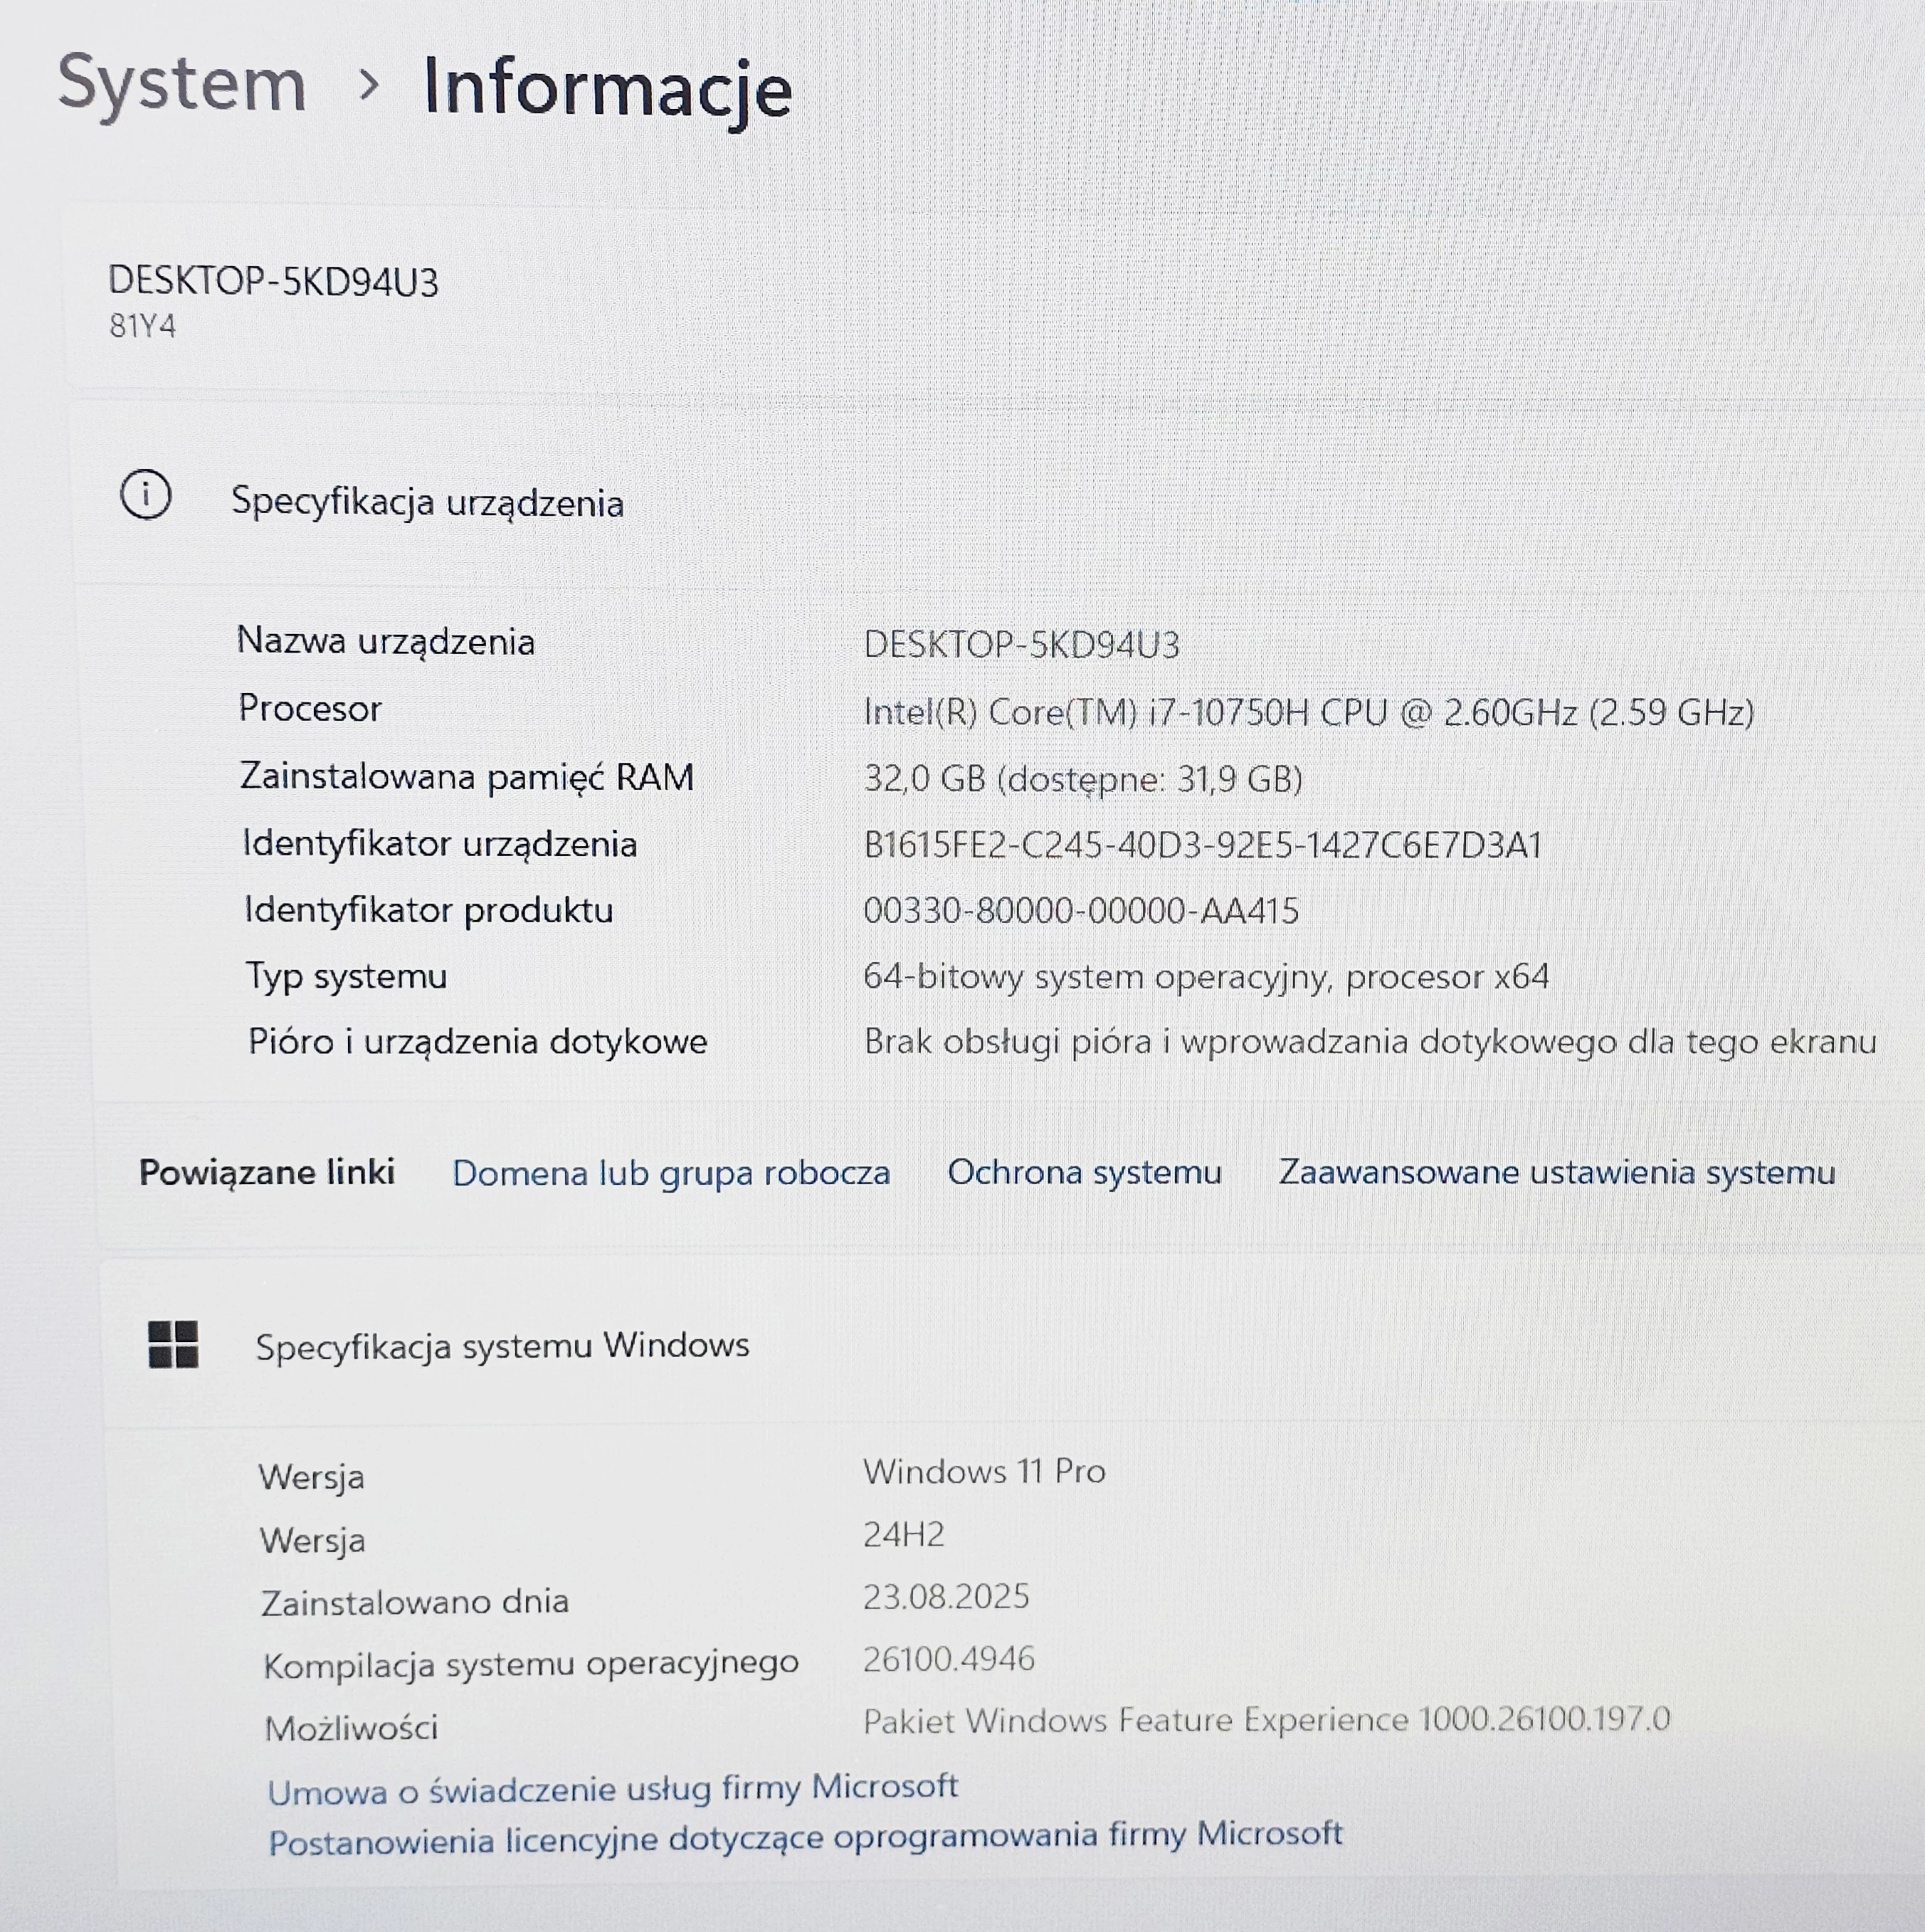Click the Windows logo icon
The height and width of the screenshot is (1932, 1925).
click(x=173, y=1344)
